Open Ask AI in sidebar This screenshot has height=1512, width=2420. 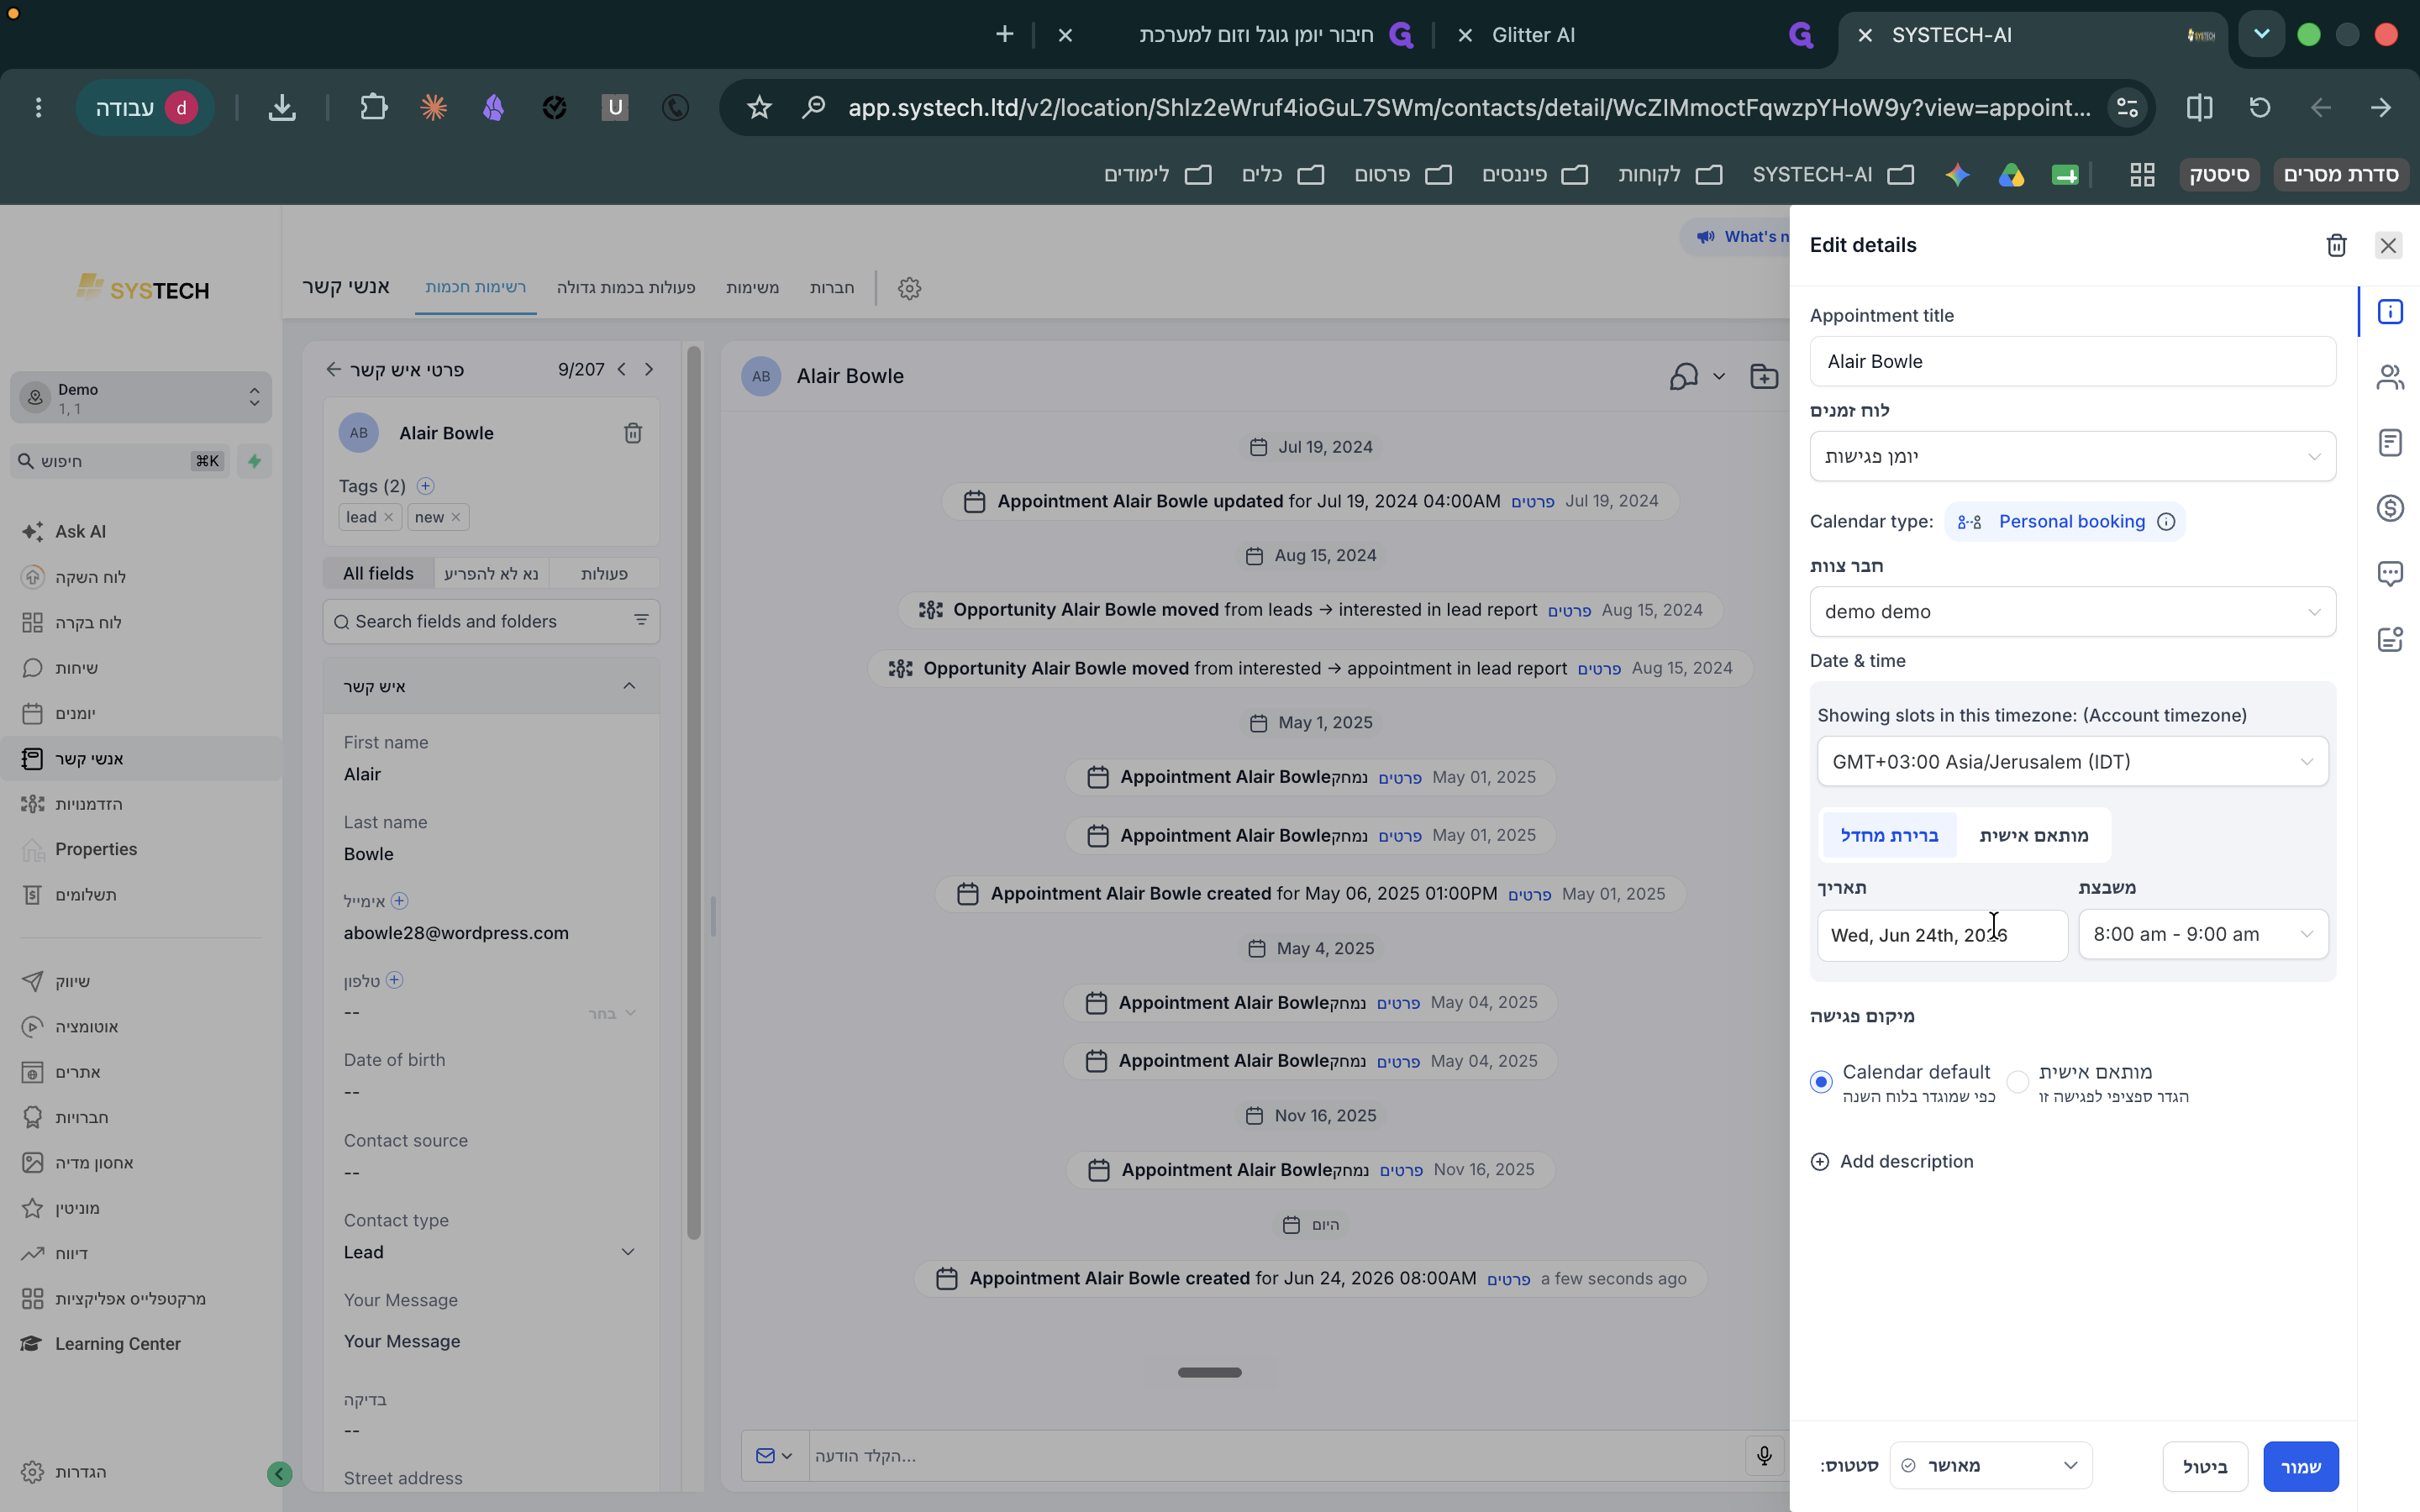(80, 531)
